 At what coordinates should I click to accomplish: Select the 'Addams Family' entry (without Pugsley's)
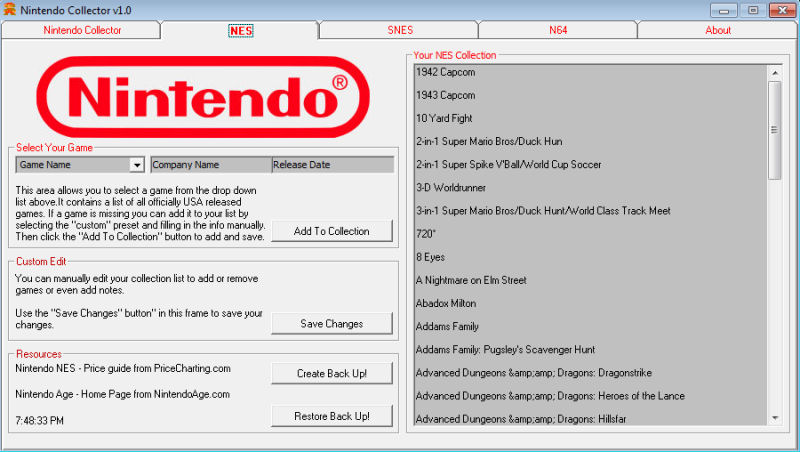[447, 327]
